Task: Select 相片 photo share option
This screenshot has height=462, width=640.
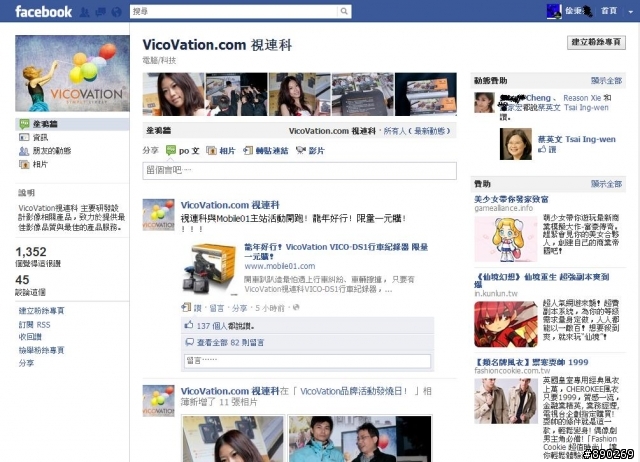Action: pos(221,151)
